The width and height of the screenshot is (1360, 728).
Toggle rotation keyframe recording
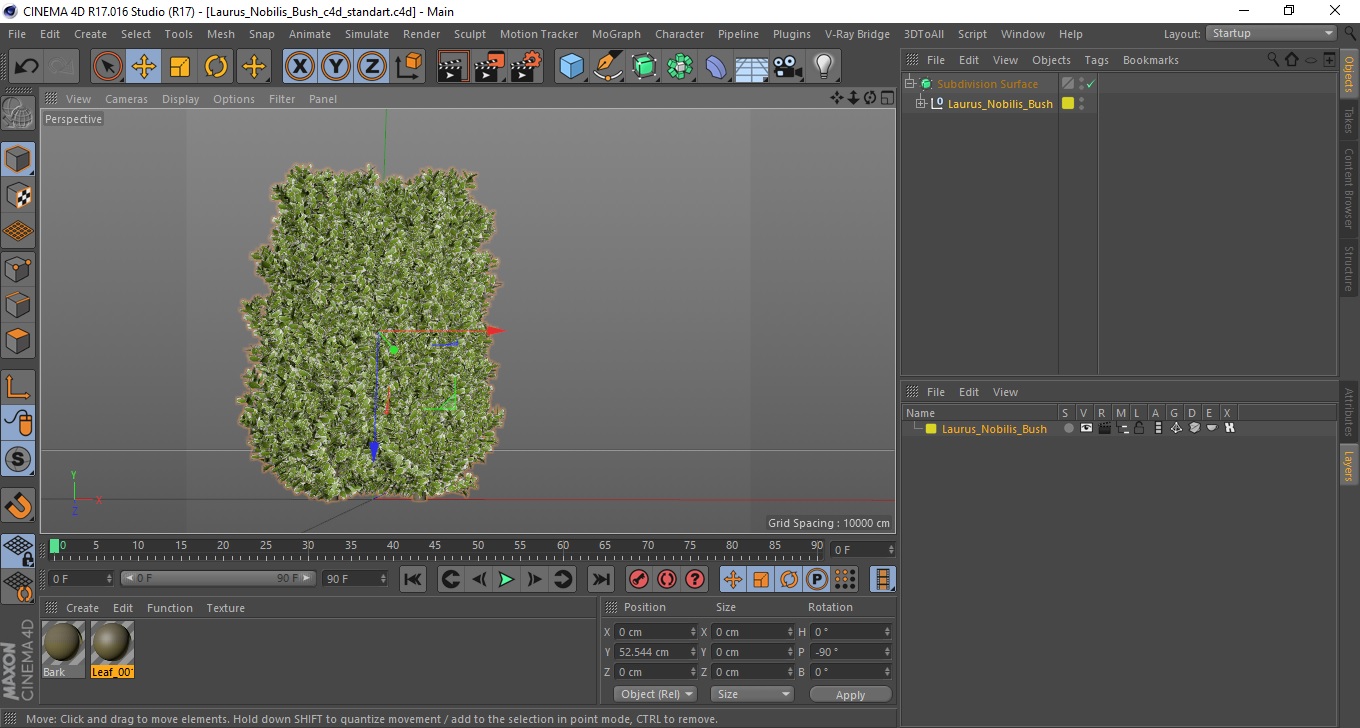pos(789,579)
